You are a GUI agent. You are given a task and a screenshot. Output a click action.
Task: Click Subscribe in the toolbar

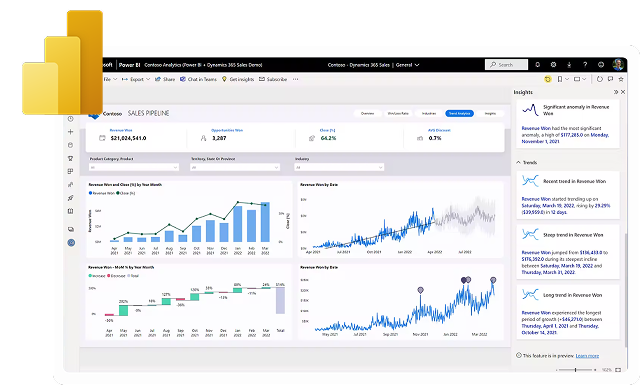(273, 79)
